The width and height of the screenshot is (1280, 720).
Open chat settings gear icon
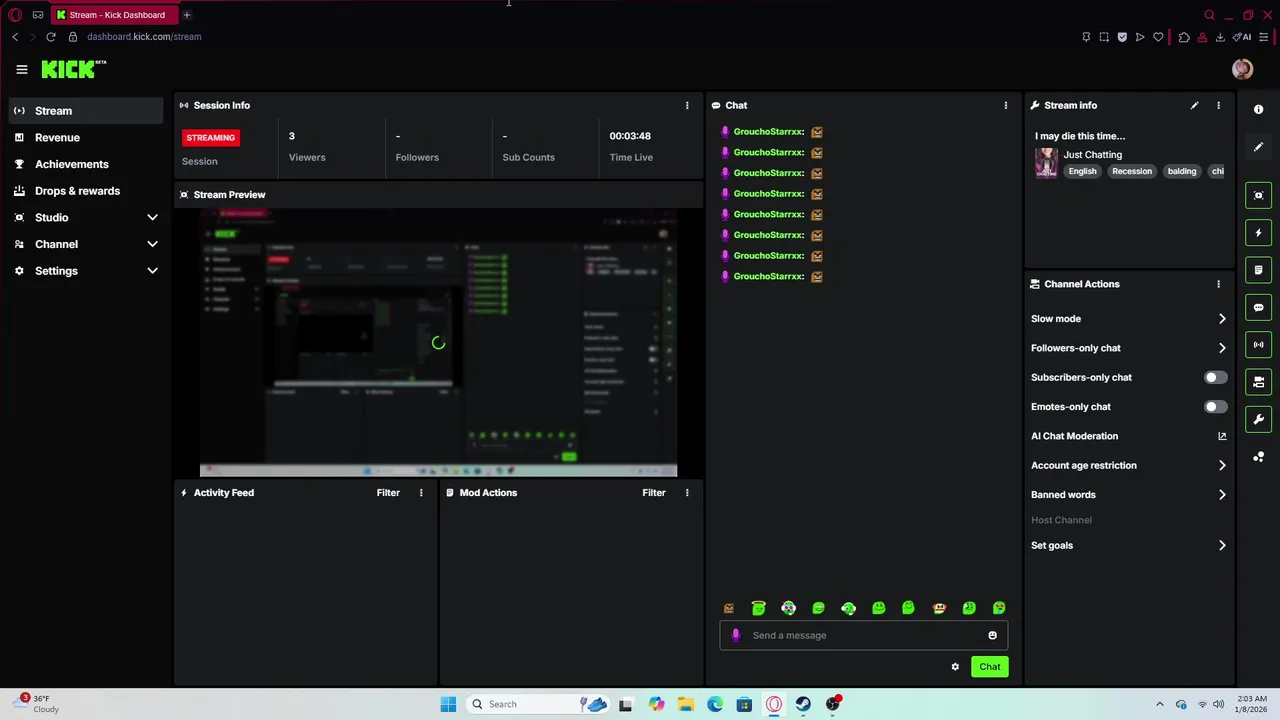click(955, 667)
